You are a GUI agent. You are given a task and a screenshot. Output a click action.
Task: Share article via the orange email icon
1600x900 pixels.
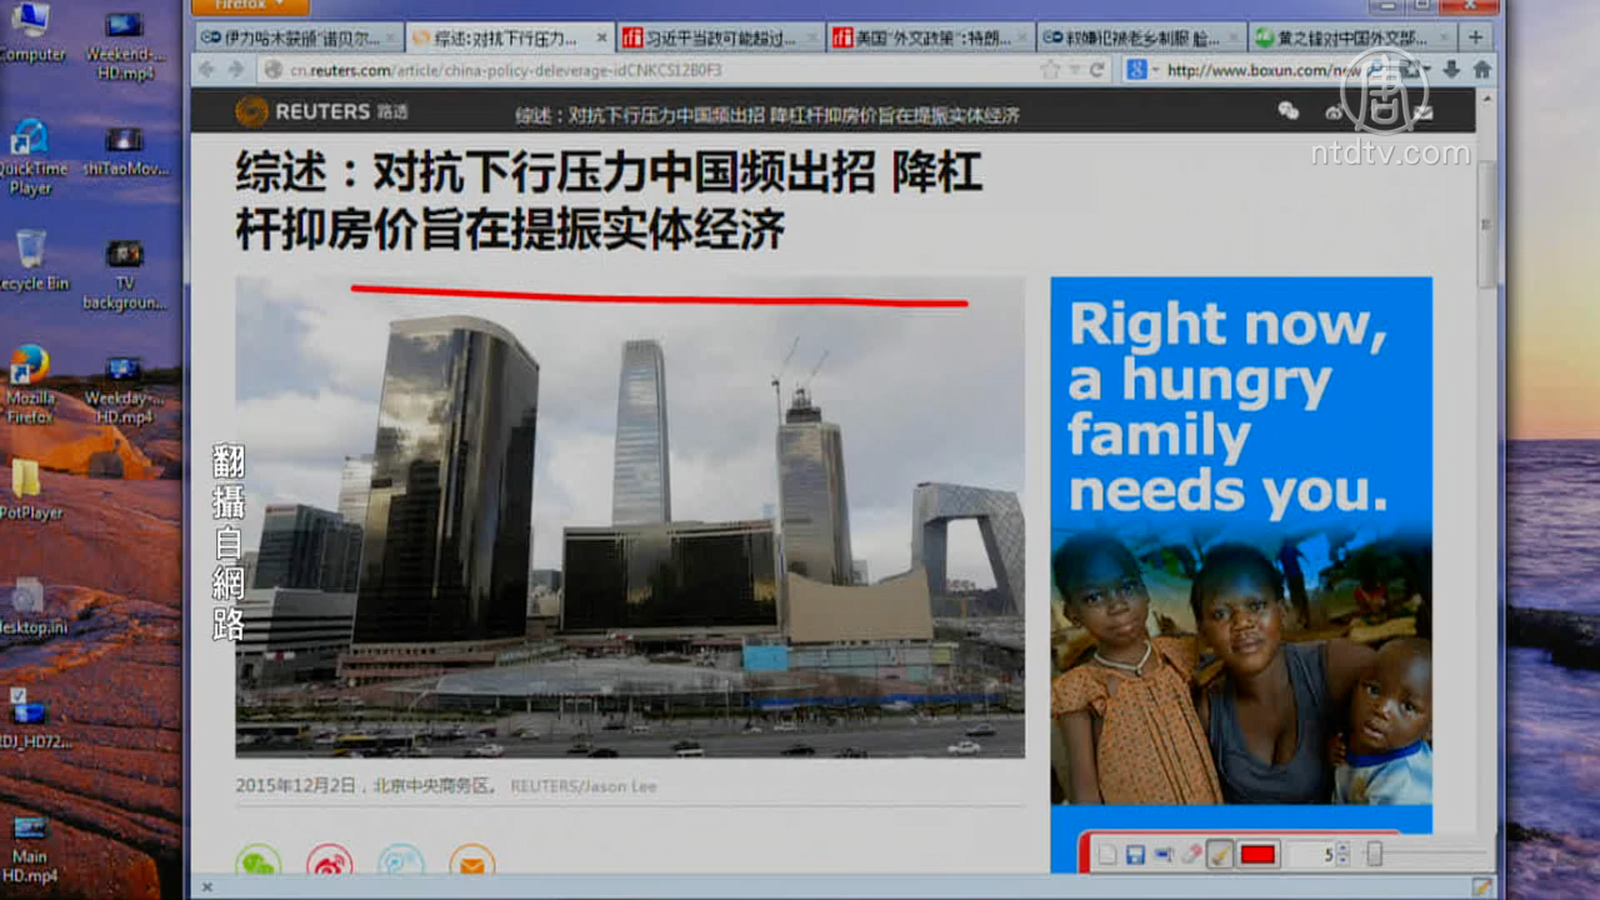[472, 862]
